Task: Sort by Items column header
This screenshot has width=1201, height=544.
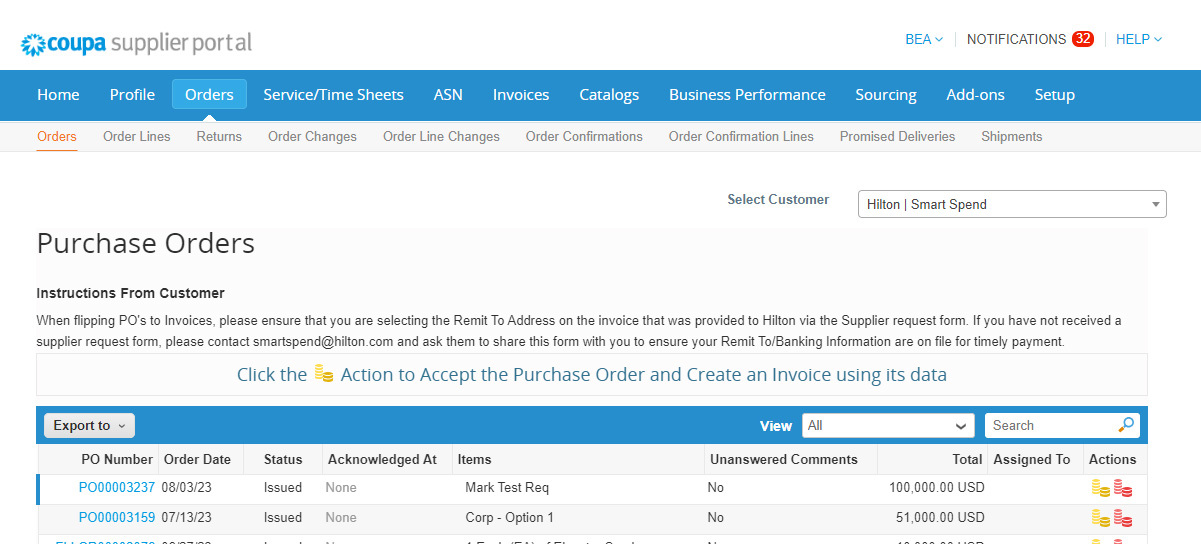Action: click(474, 459)
